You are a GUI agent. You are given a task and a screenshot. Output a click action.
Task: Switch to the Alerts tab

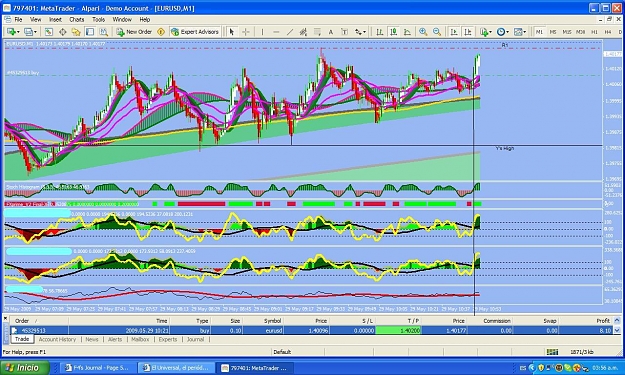(x=115, y=340)
